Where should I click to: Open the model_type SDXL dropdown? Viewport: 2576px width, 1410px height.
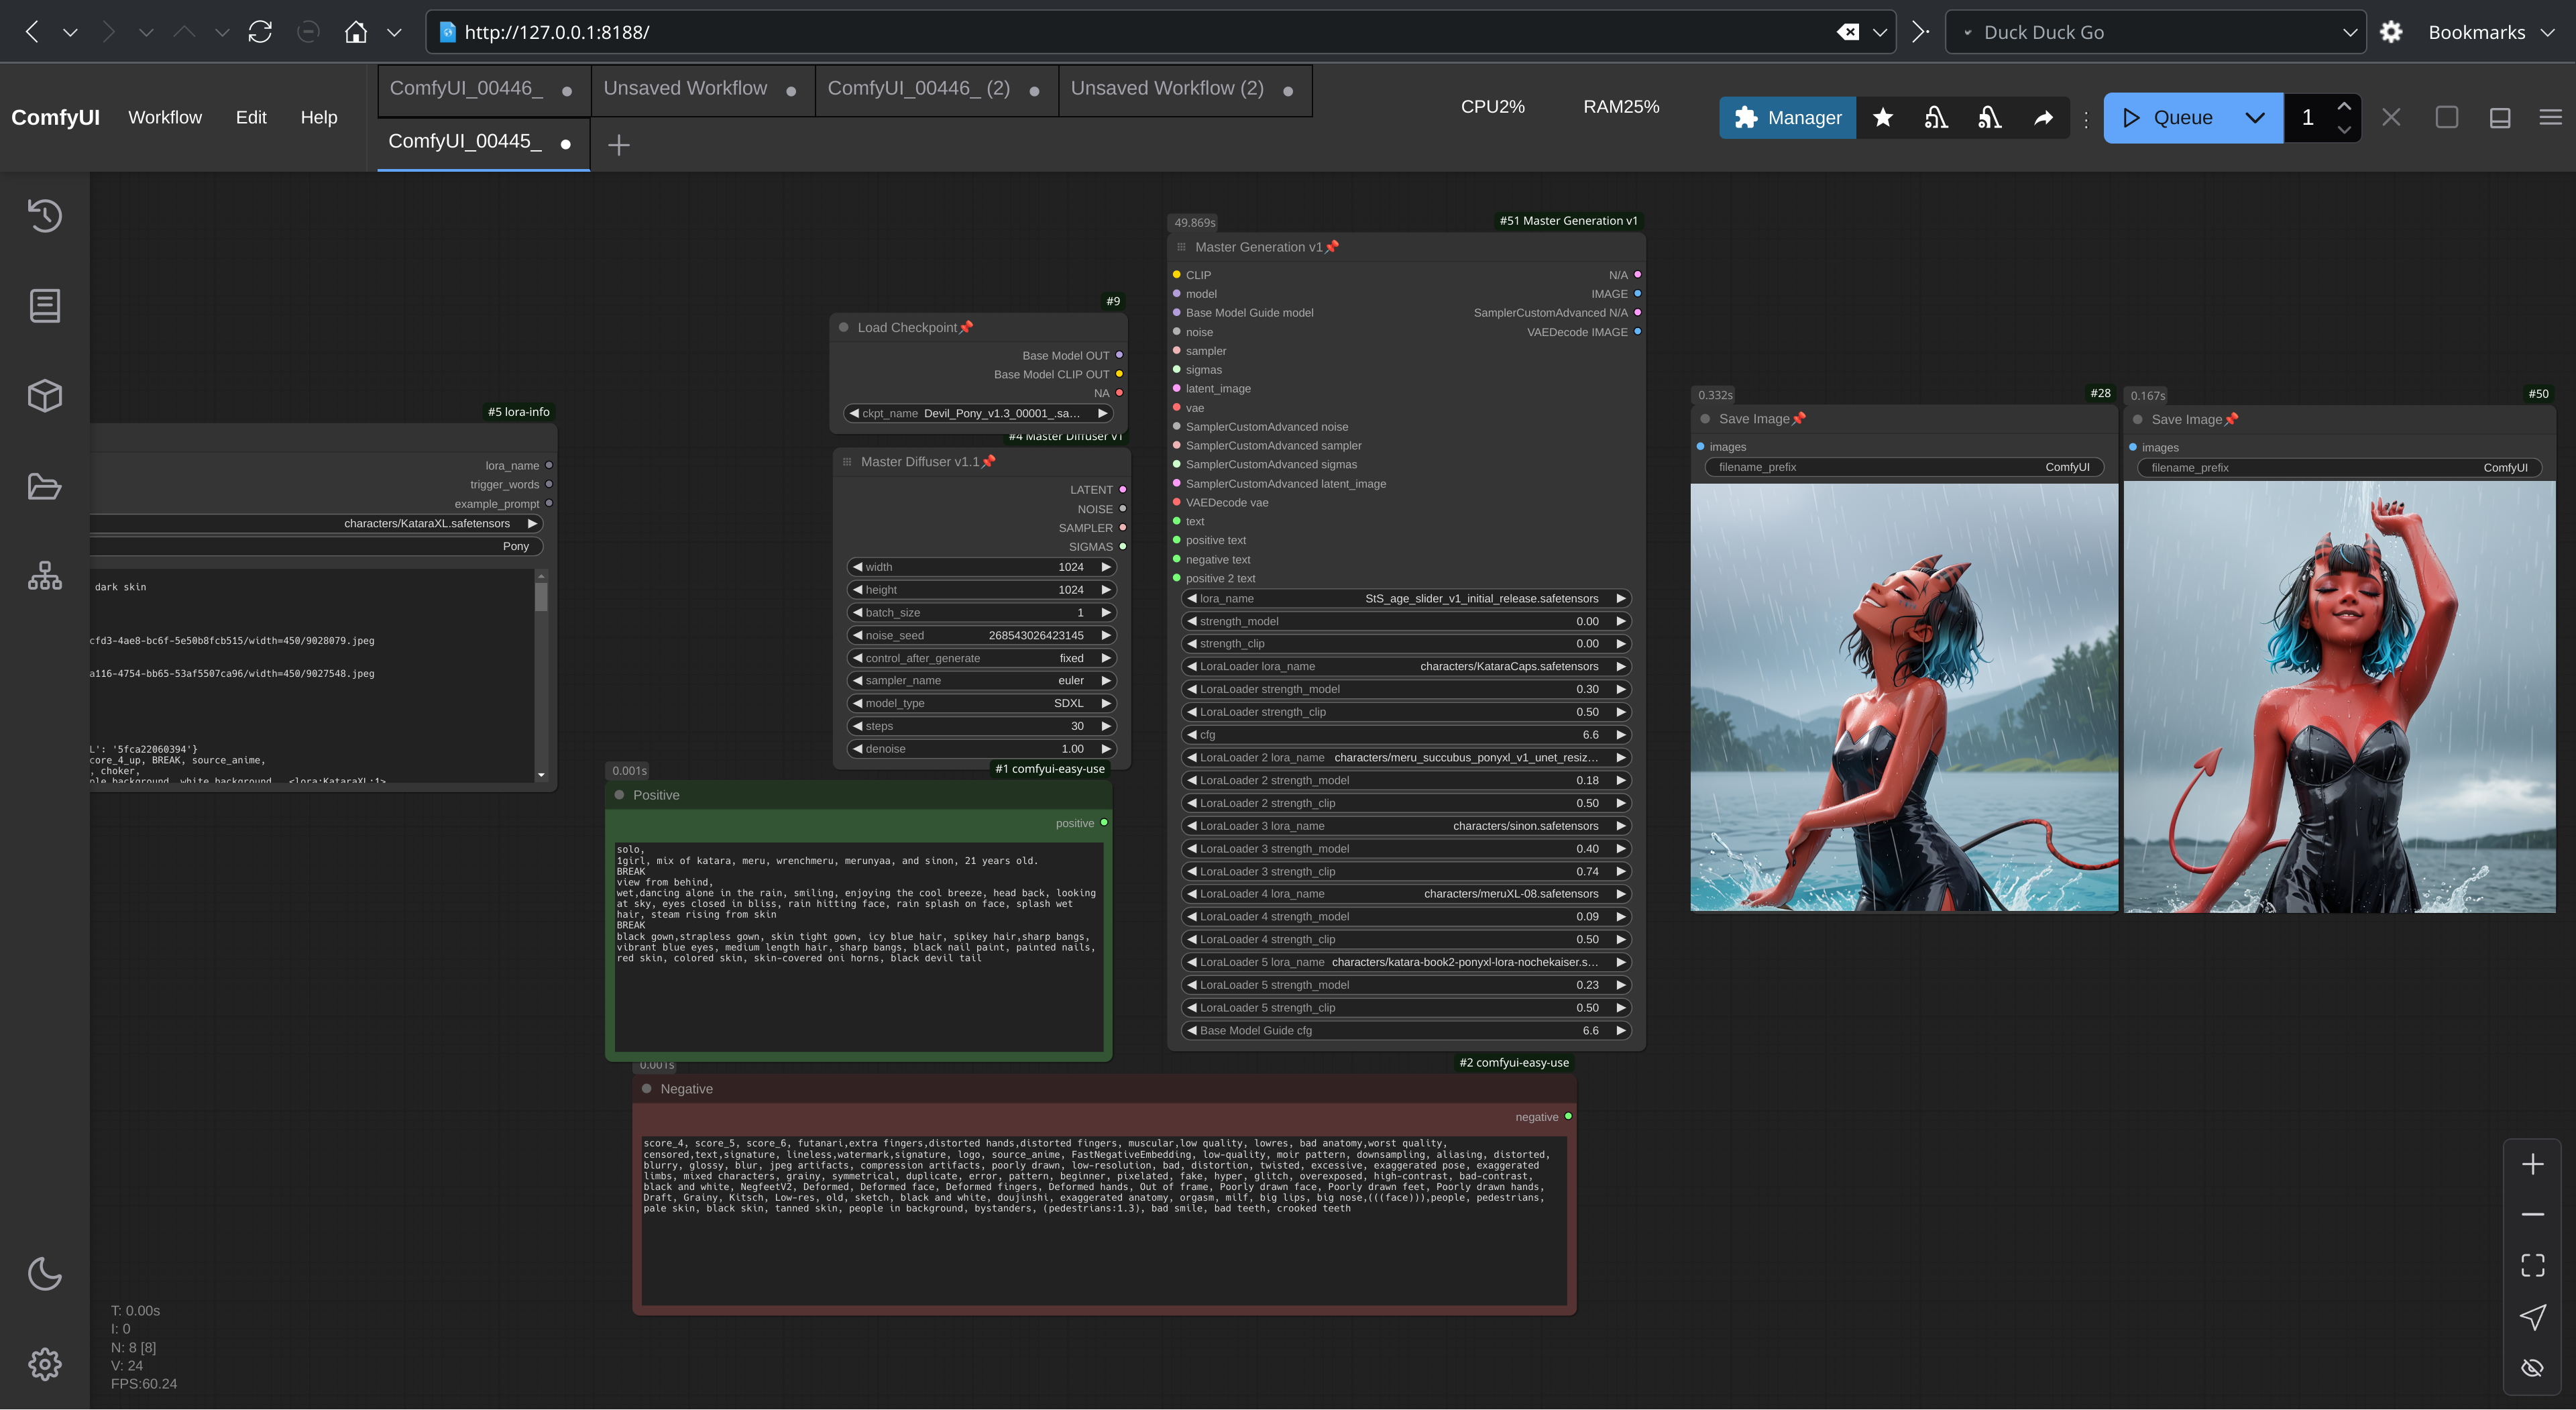(981, 703)
